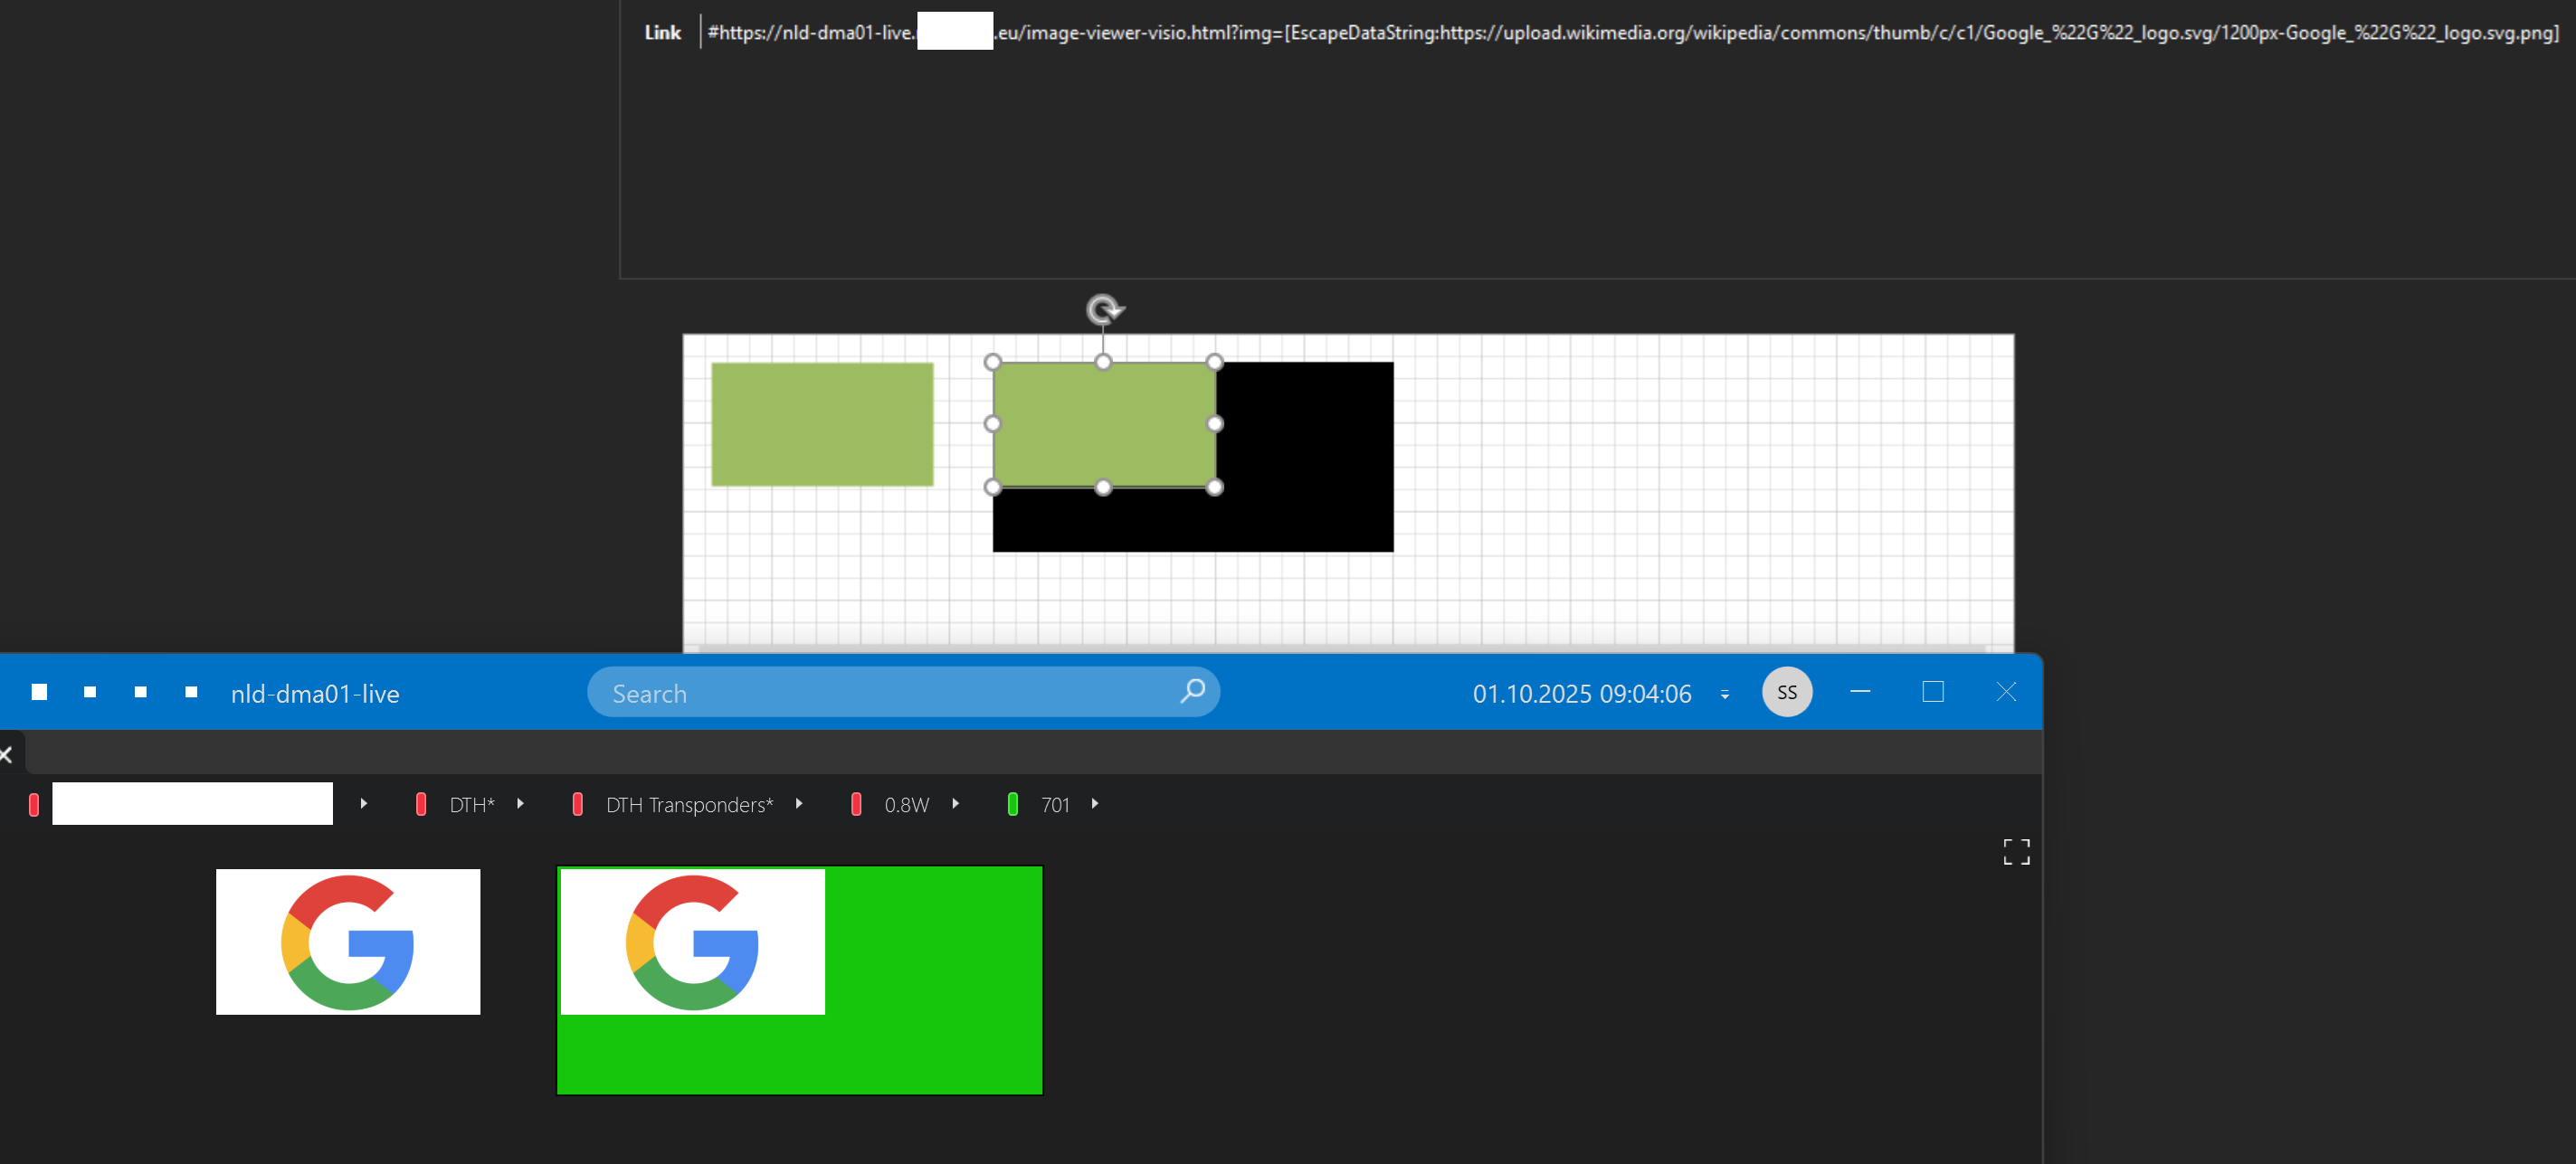
Task: Open the DTH Transponders* breadcrumb item
Action: [689, 805]
